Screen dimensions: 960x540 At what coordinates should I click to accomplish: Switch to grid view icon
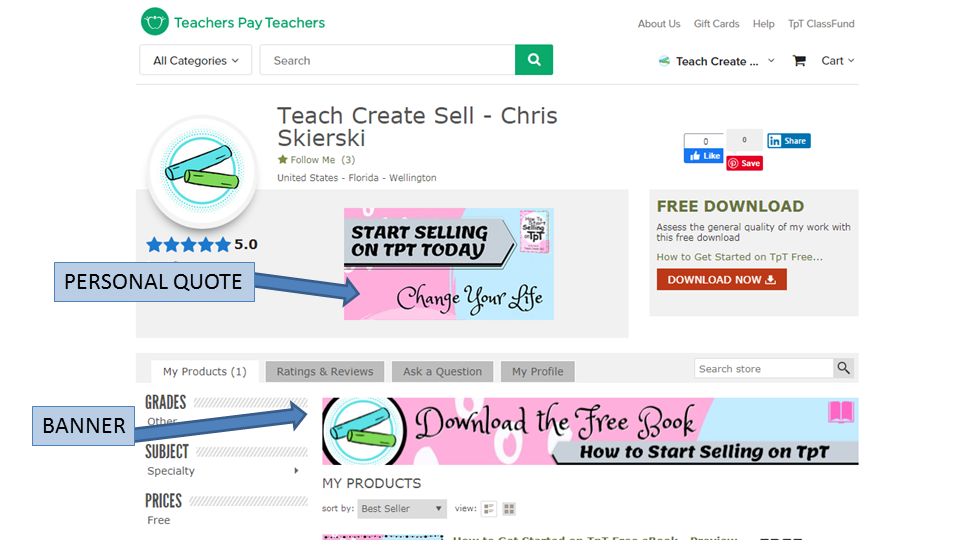(509, 509)
